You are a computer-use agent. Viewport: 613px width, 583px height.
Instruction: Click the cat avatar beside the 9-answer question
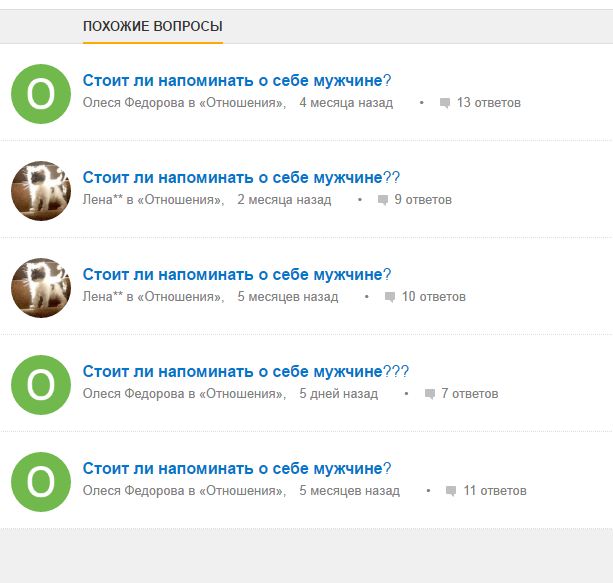tap(40, 190)
